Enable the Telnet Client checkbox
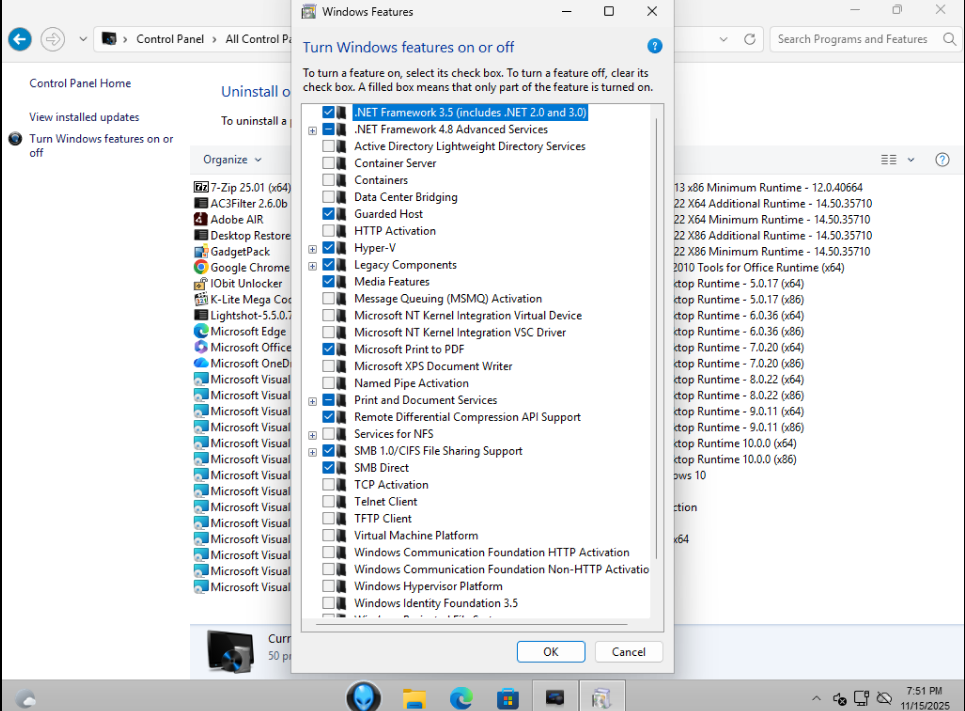The height and width of the screenshot is (711, 965). [x=329, y=502]
